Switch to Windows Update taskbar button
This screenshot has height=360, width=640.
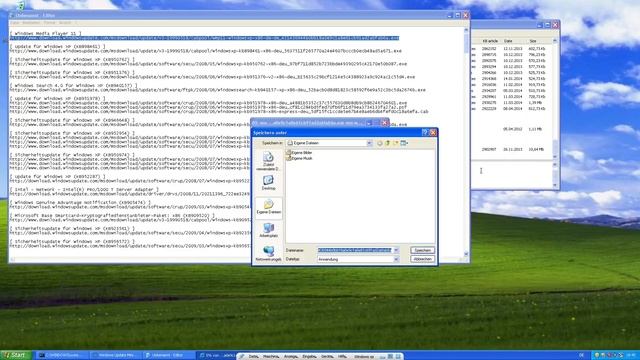(x=116, y=356)
